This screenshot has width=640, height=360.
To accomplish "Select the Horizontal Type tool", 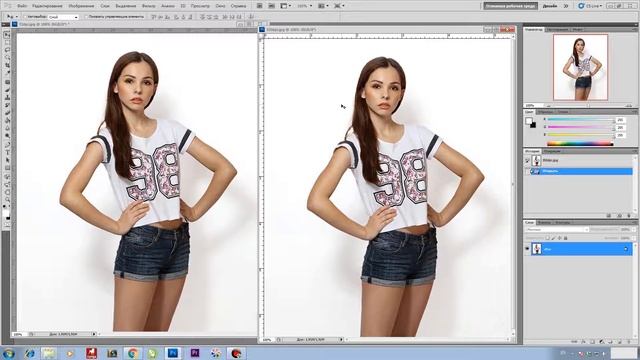I will (x=7, y=152).
